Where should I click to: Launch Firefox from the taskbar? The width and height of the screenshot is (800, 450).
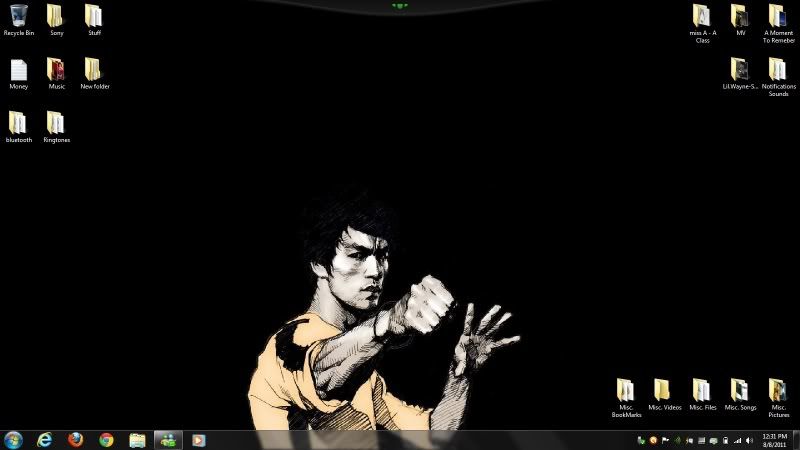click(x=76, y=440)
